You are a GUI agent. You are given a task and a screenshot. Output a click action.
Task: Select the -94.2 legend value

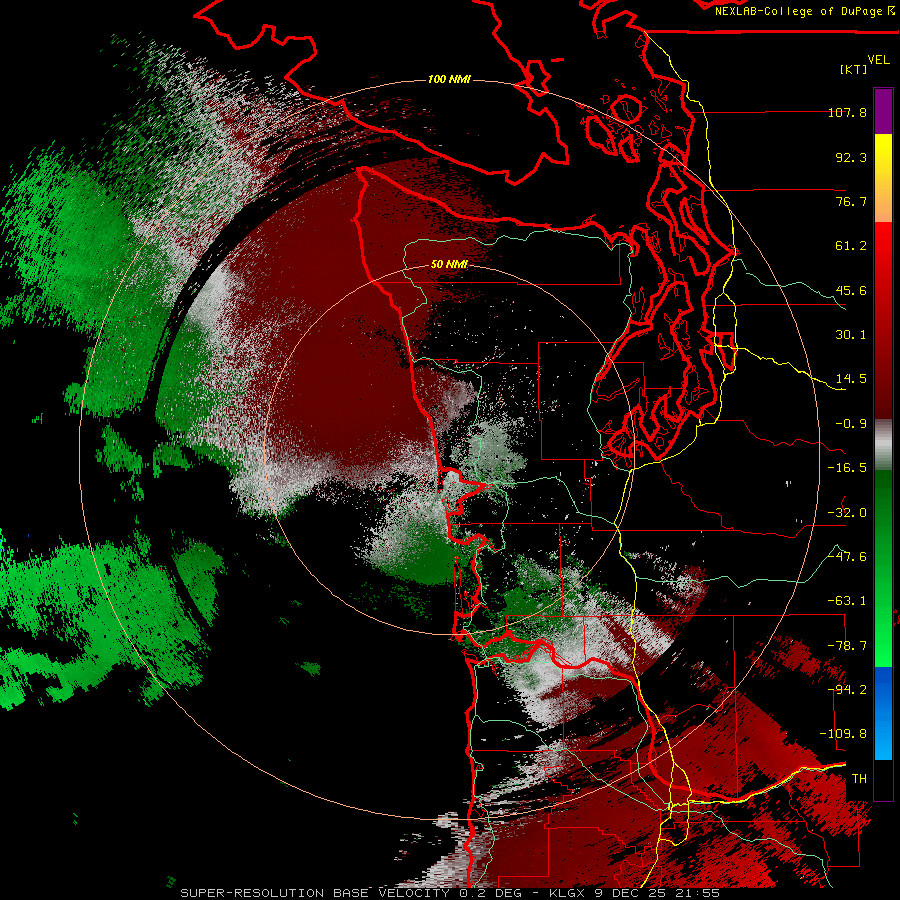(847, 690)
